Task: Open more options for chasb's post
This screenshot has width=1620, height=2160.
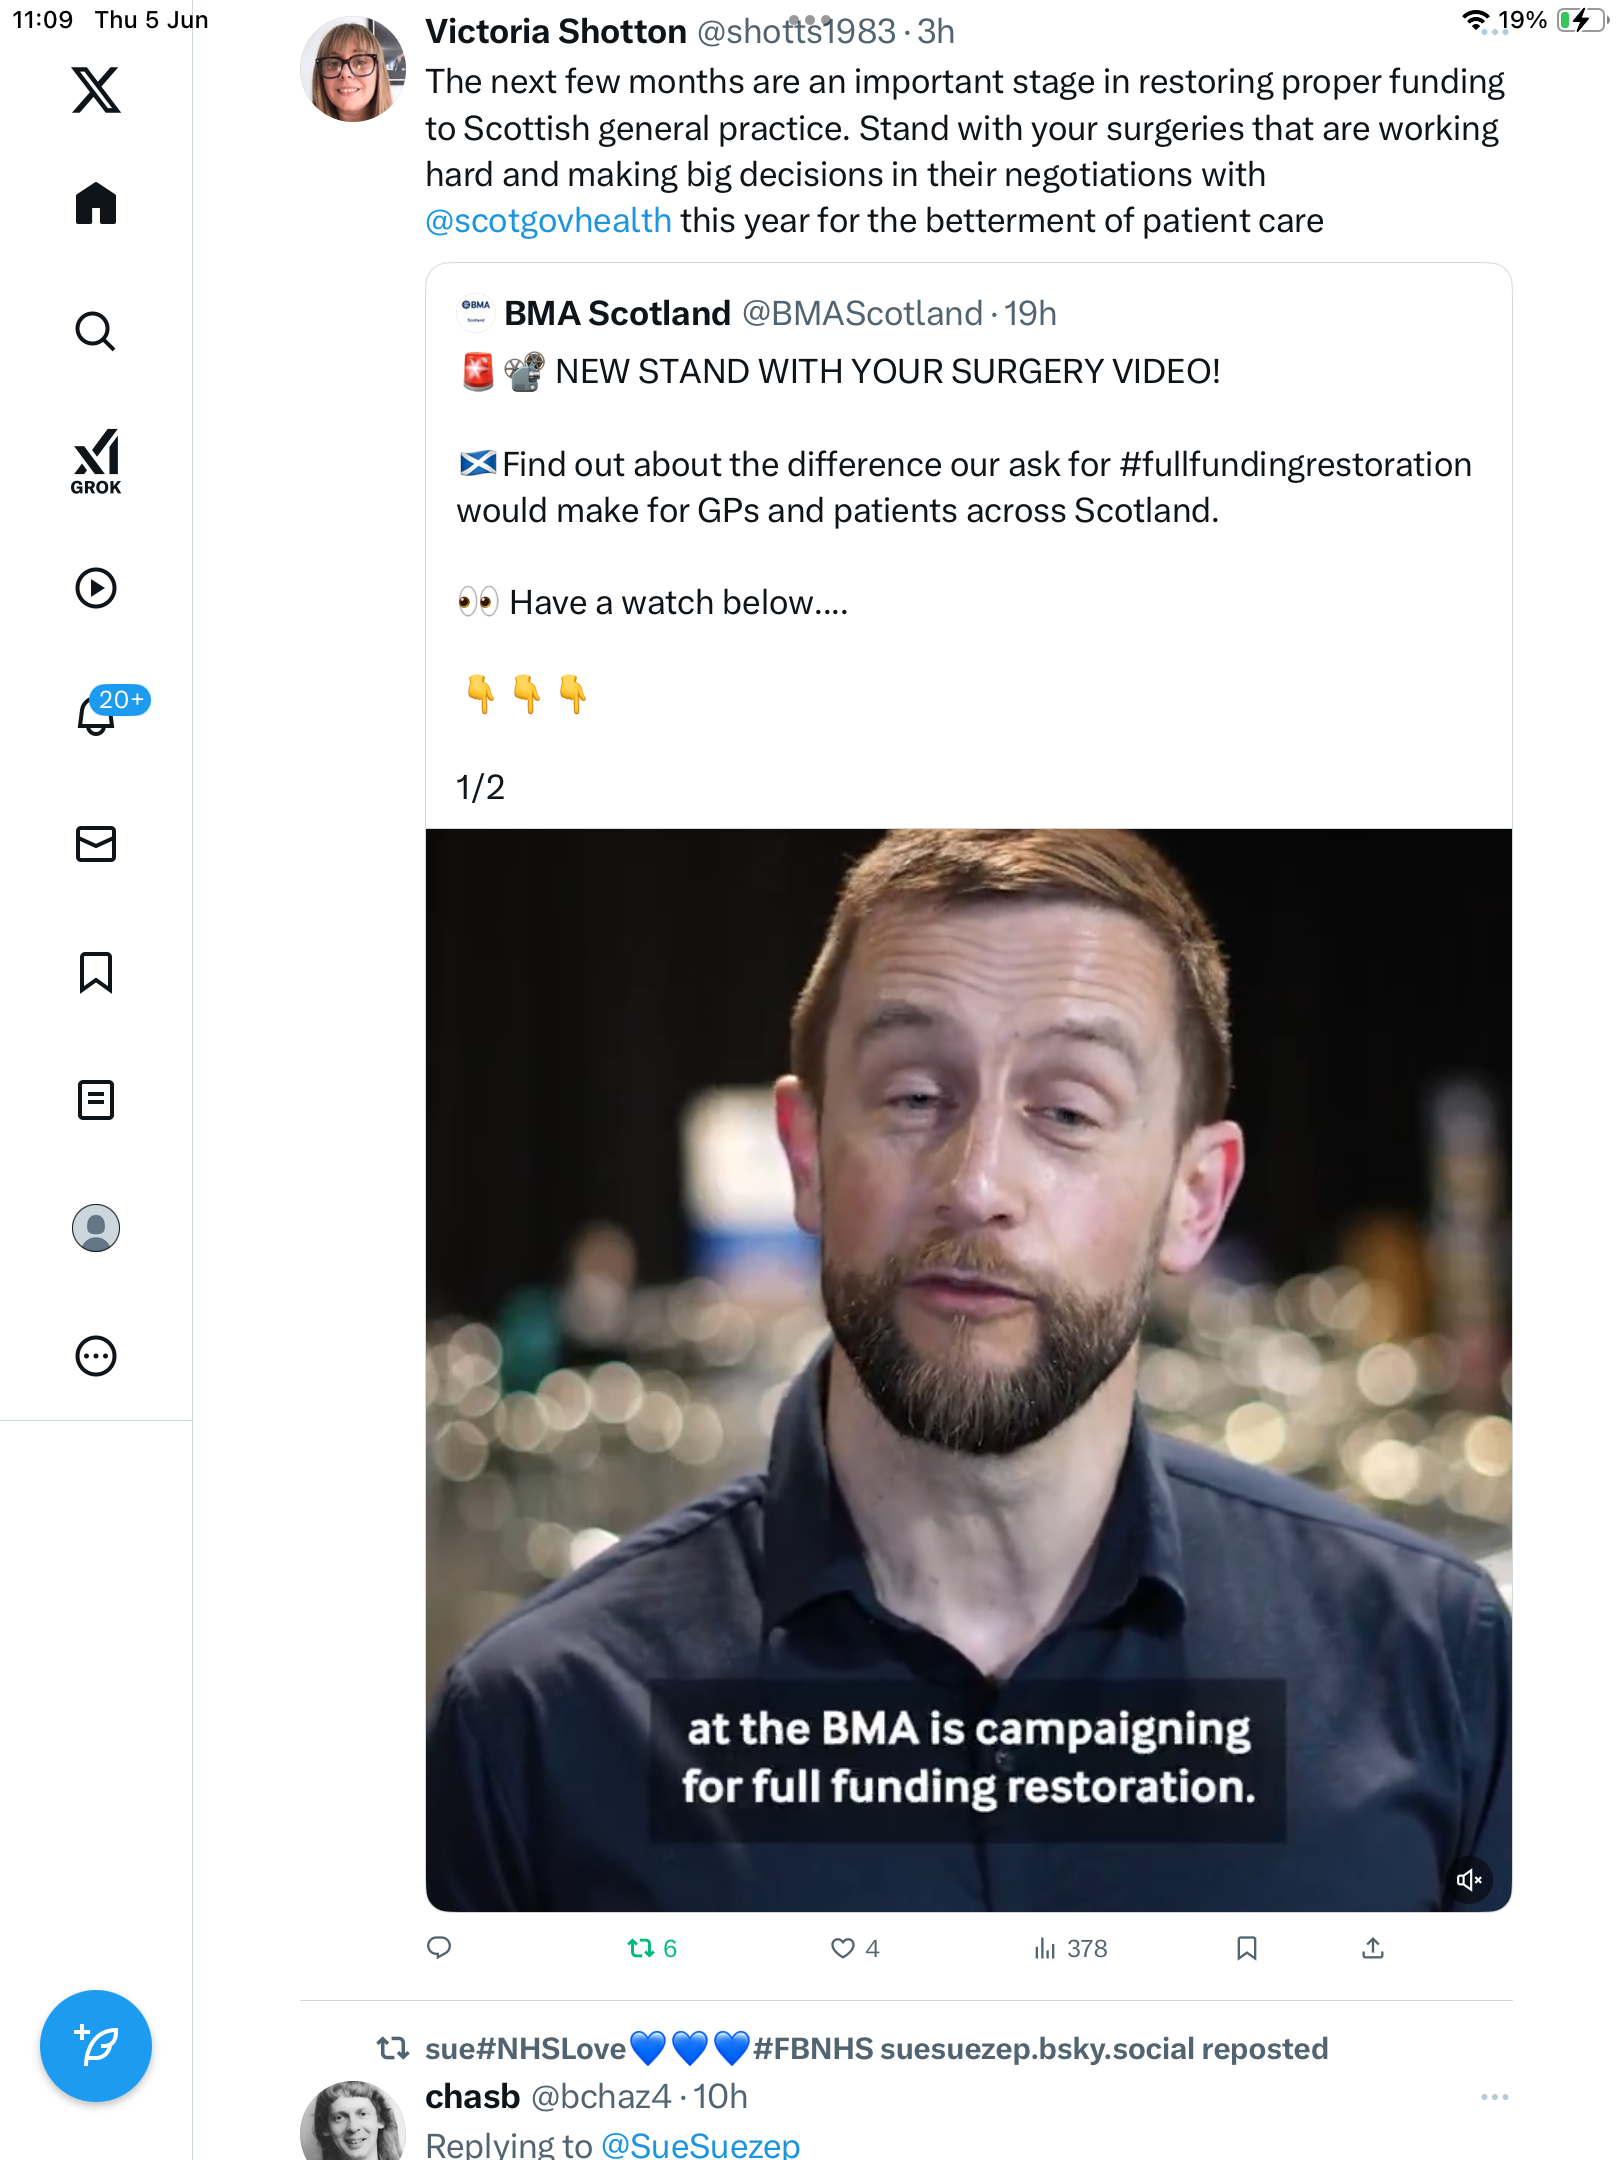Action: [1494, 2097]
